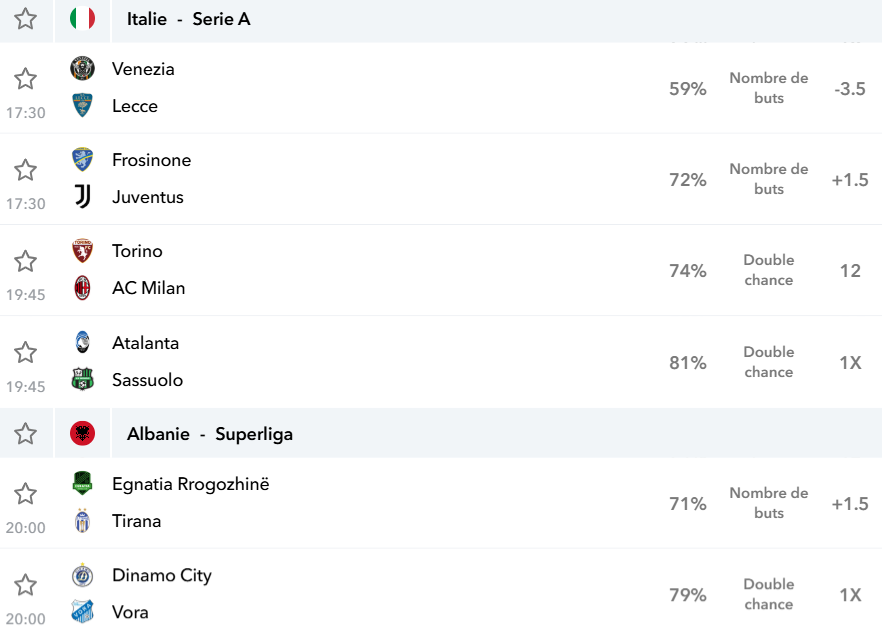Star the Dinamo City vs Vora match
Viewport: 882px width, 635px height.
[x=25, y=585]
